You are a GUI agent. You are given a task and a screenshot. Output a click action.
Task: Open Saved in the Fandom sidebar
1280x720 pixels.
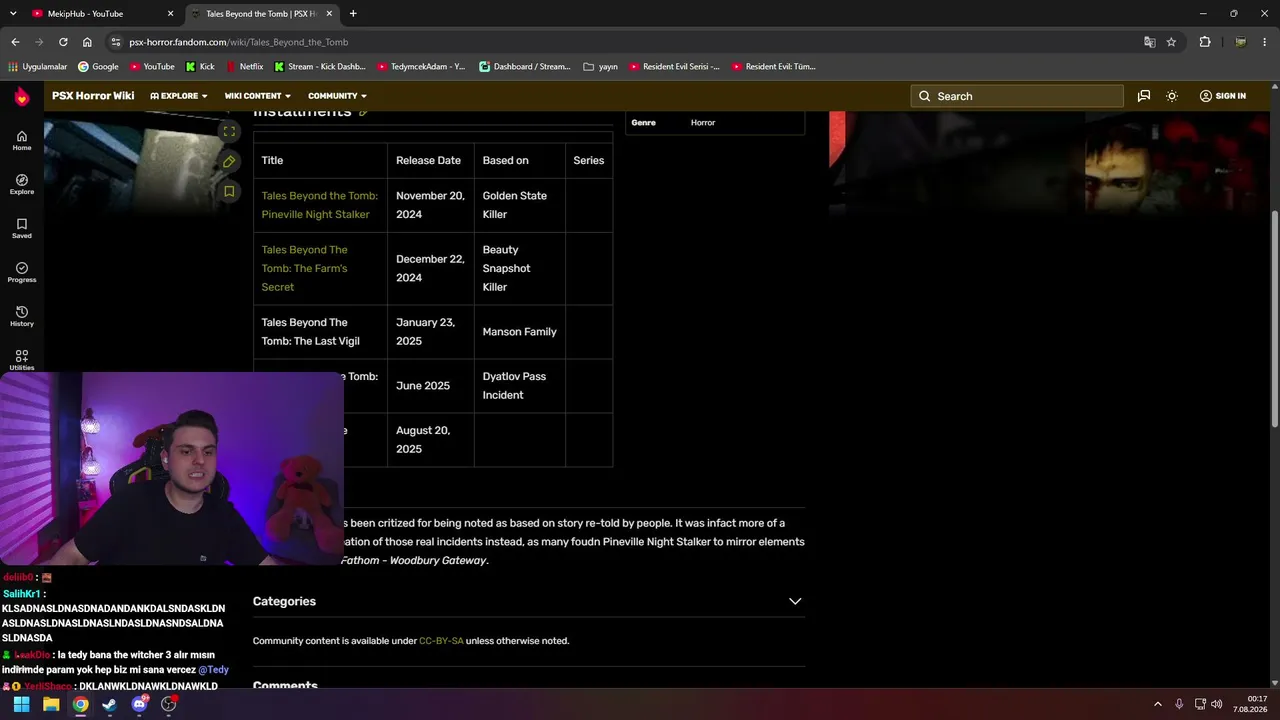click(x=22, y=228)
